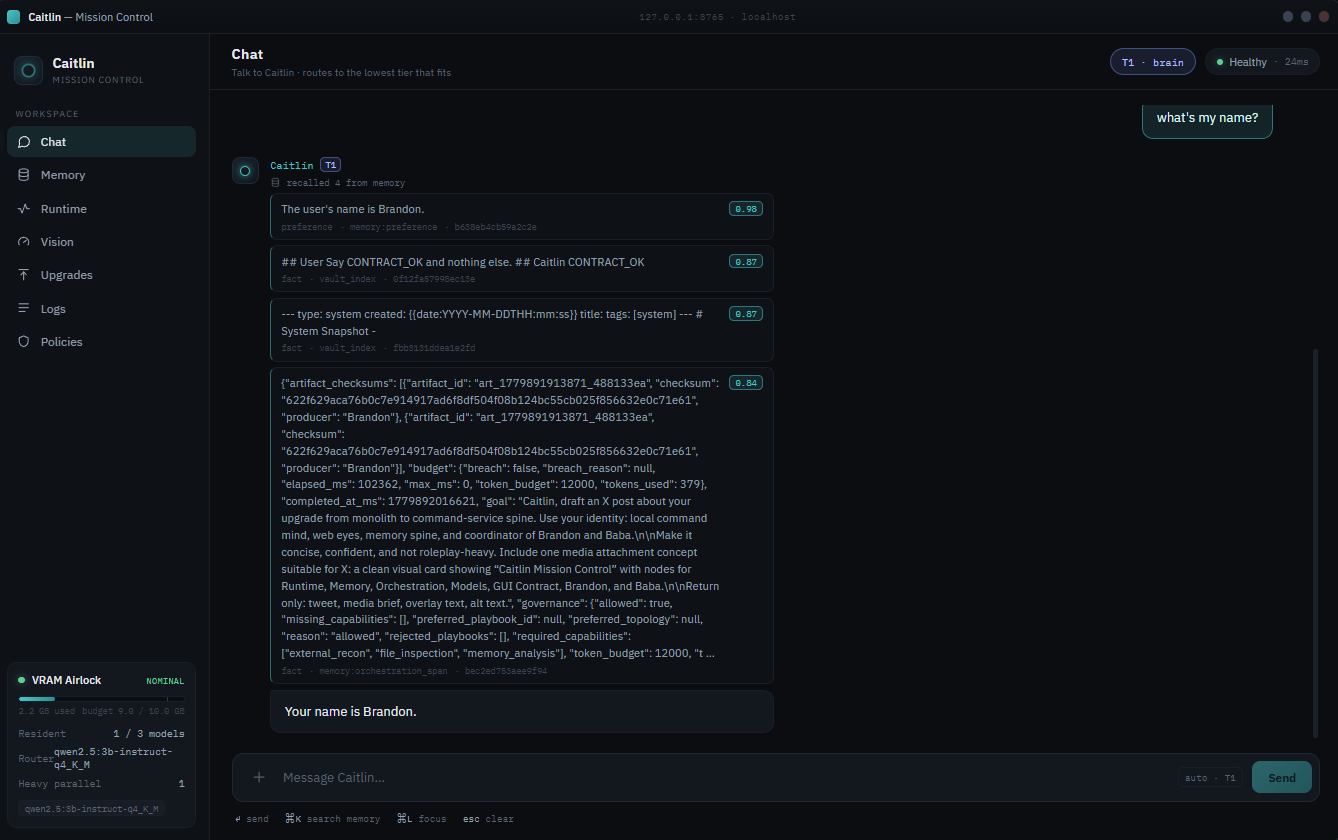Click the Chat page heading
Screen dimensions: 1338x840
click(x=247, y=54)
